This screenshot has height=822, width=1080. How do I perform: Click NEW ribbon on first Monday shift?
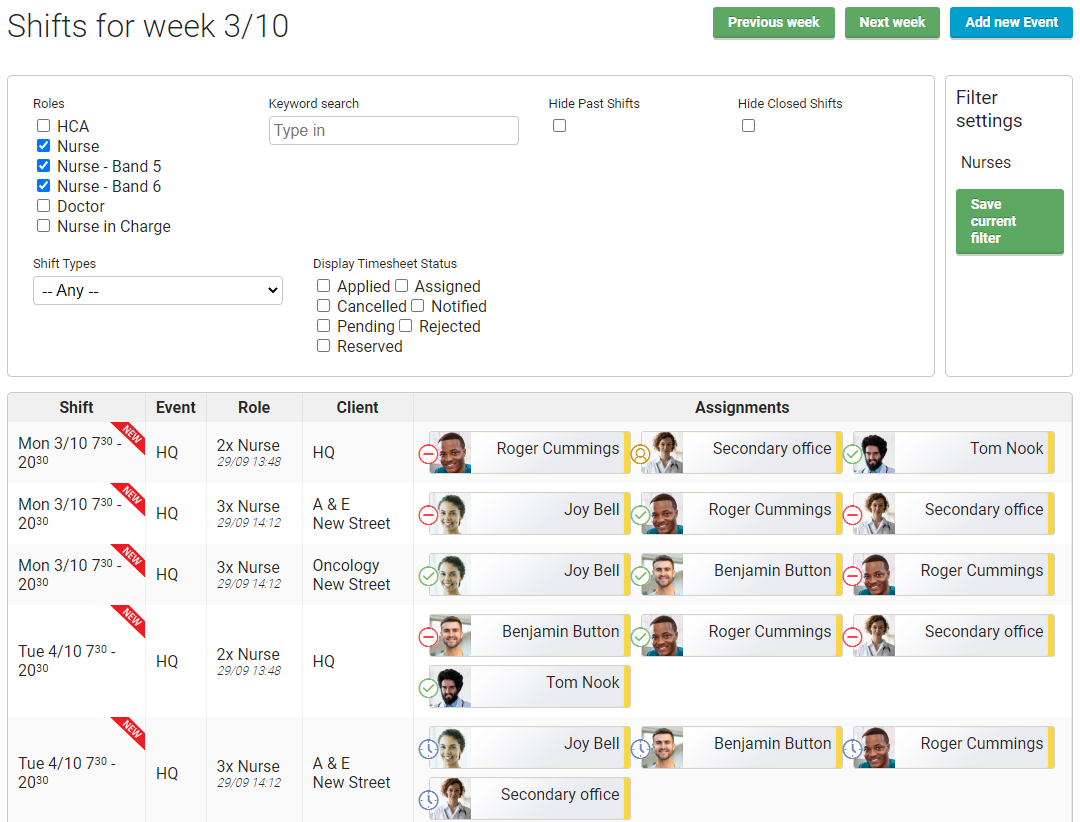129,436
